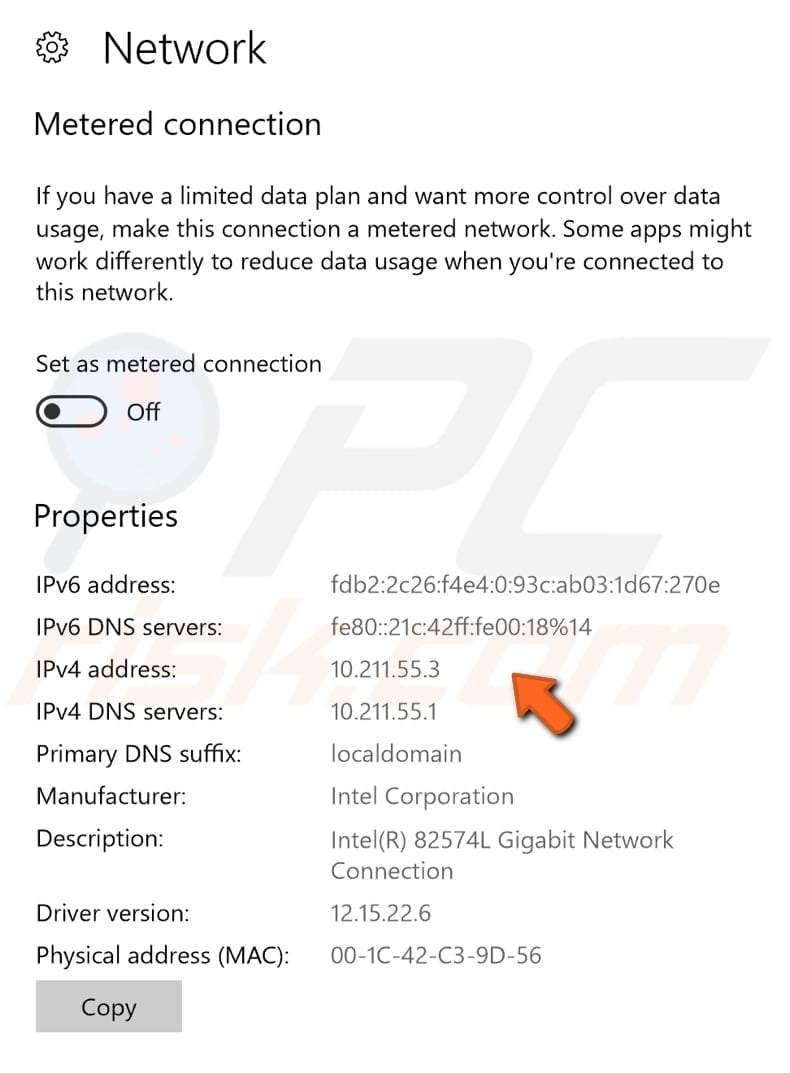Click the Metered connection section heading
The height and width of the screenshot is (1073, 790).
[178, 124]
